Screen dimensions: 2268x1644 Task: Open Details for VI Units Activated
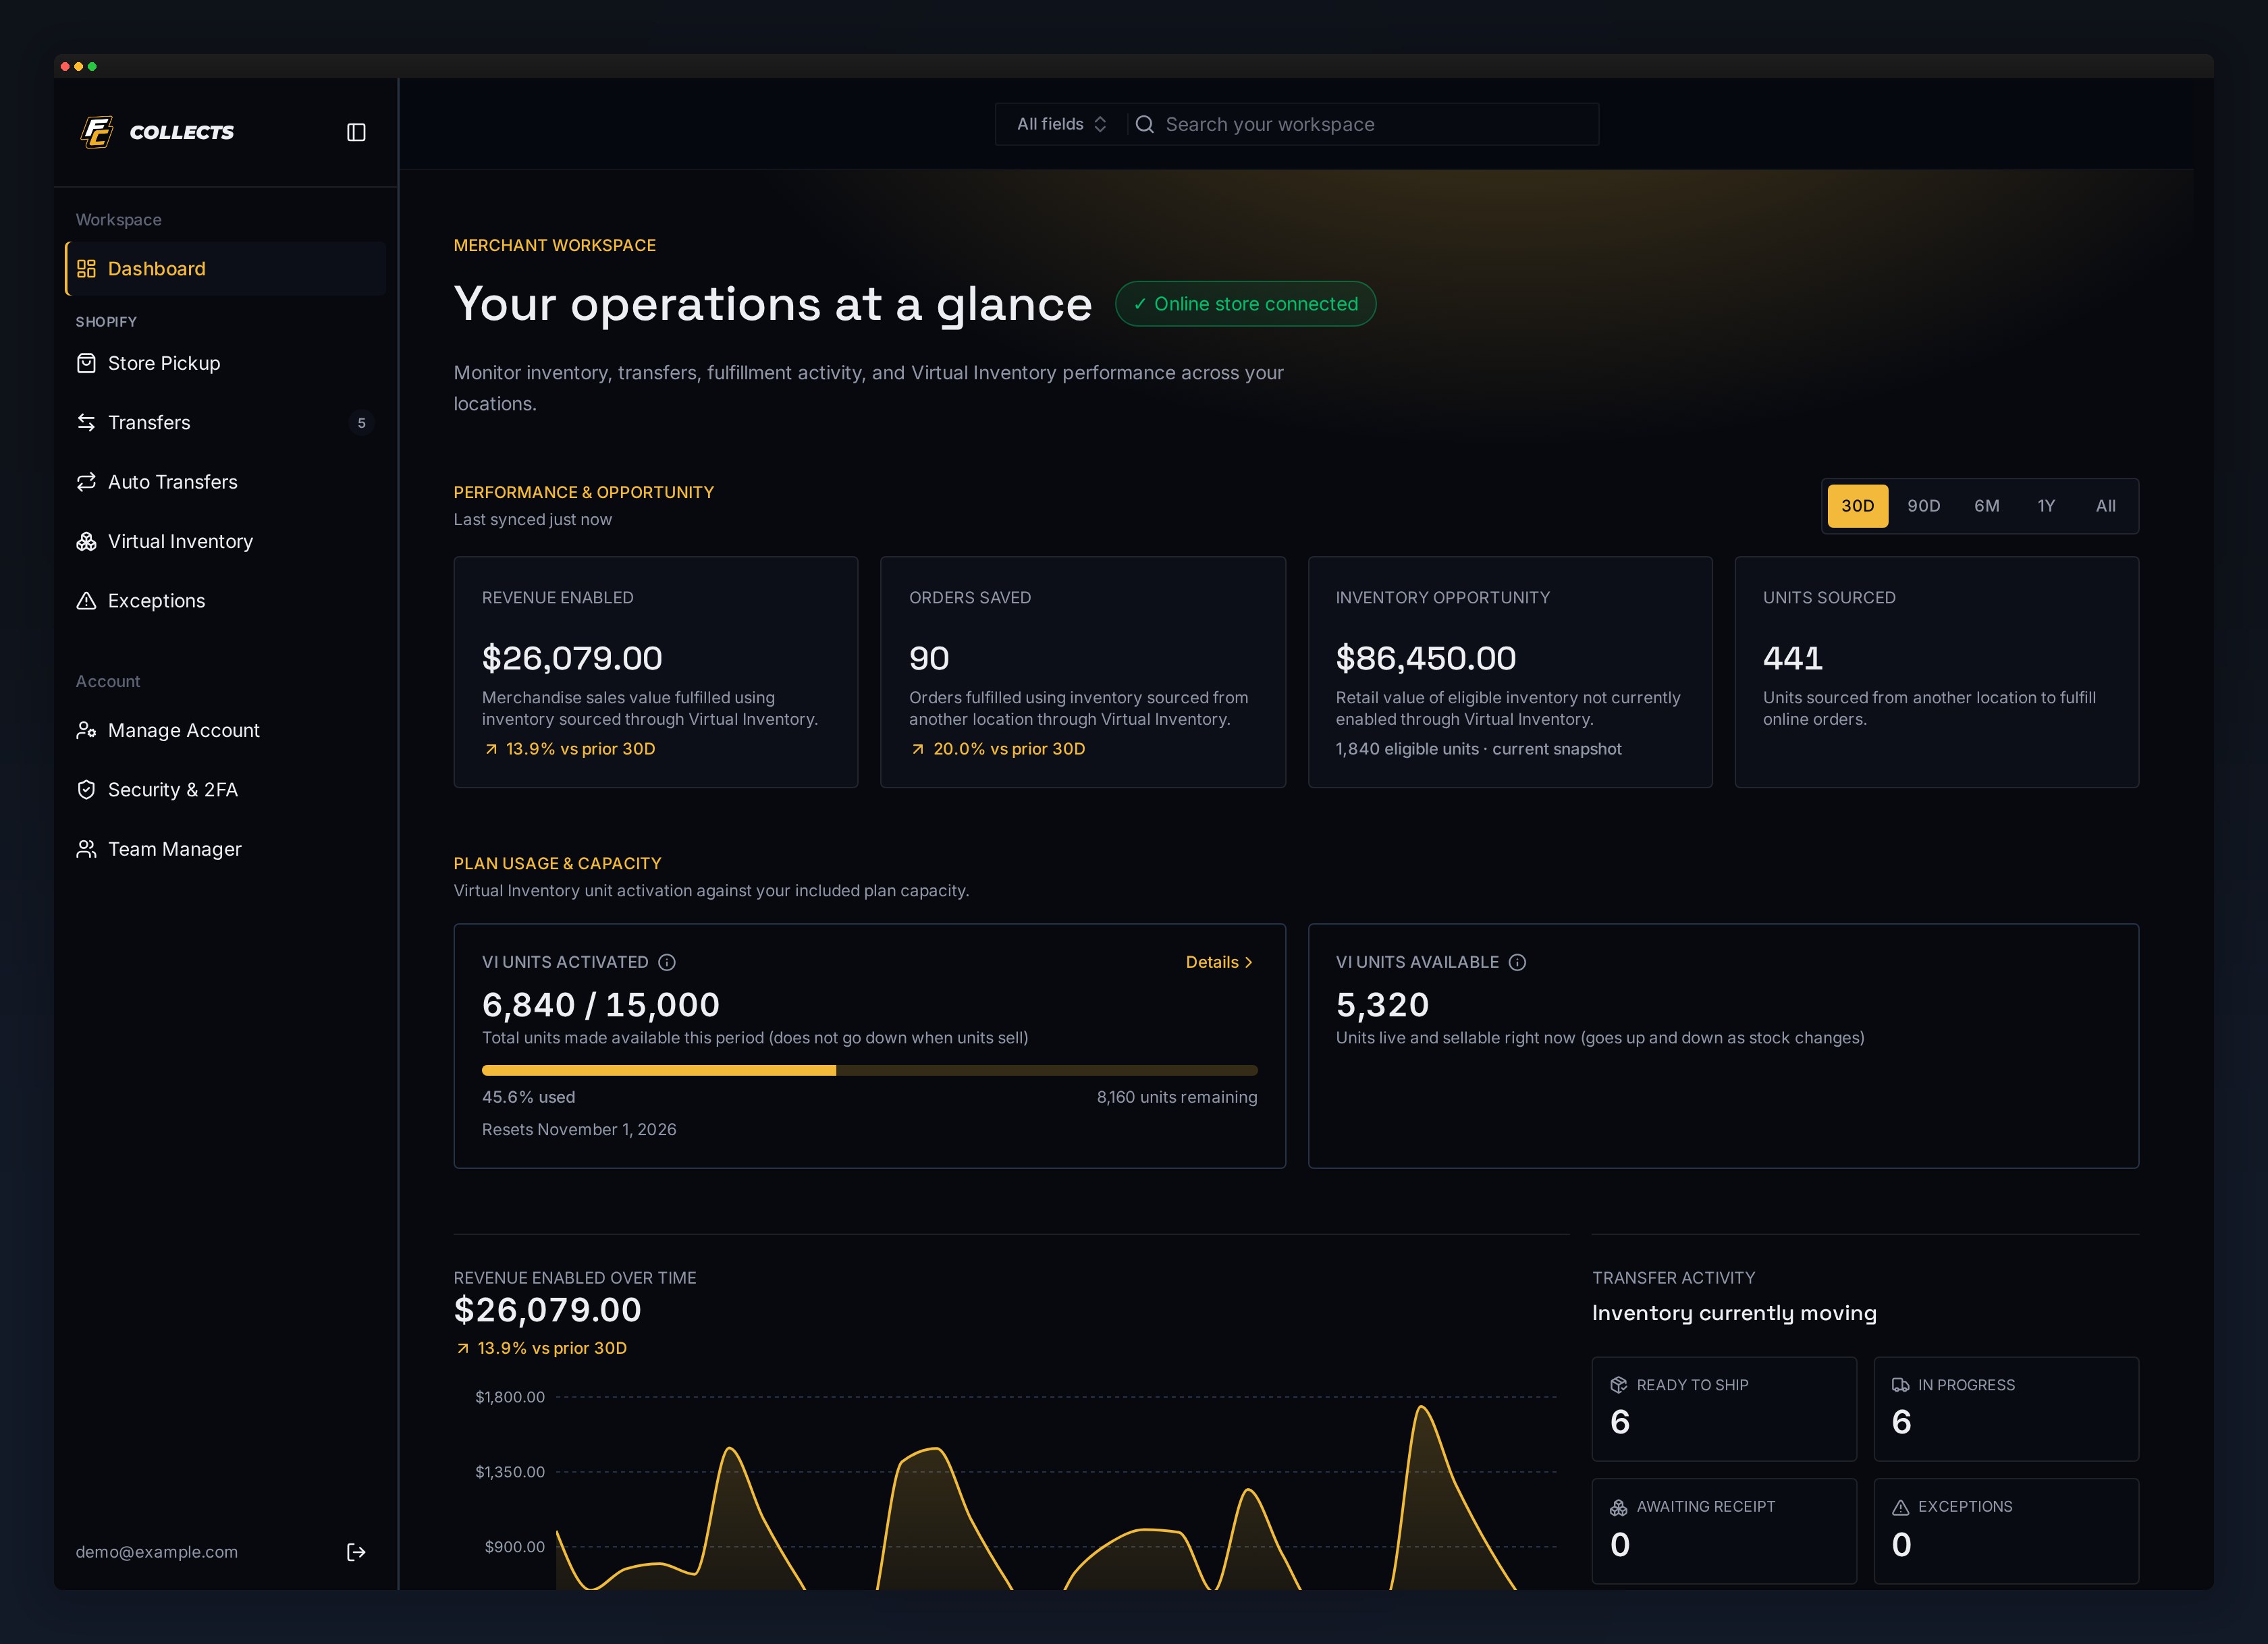coord(1219,962)
